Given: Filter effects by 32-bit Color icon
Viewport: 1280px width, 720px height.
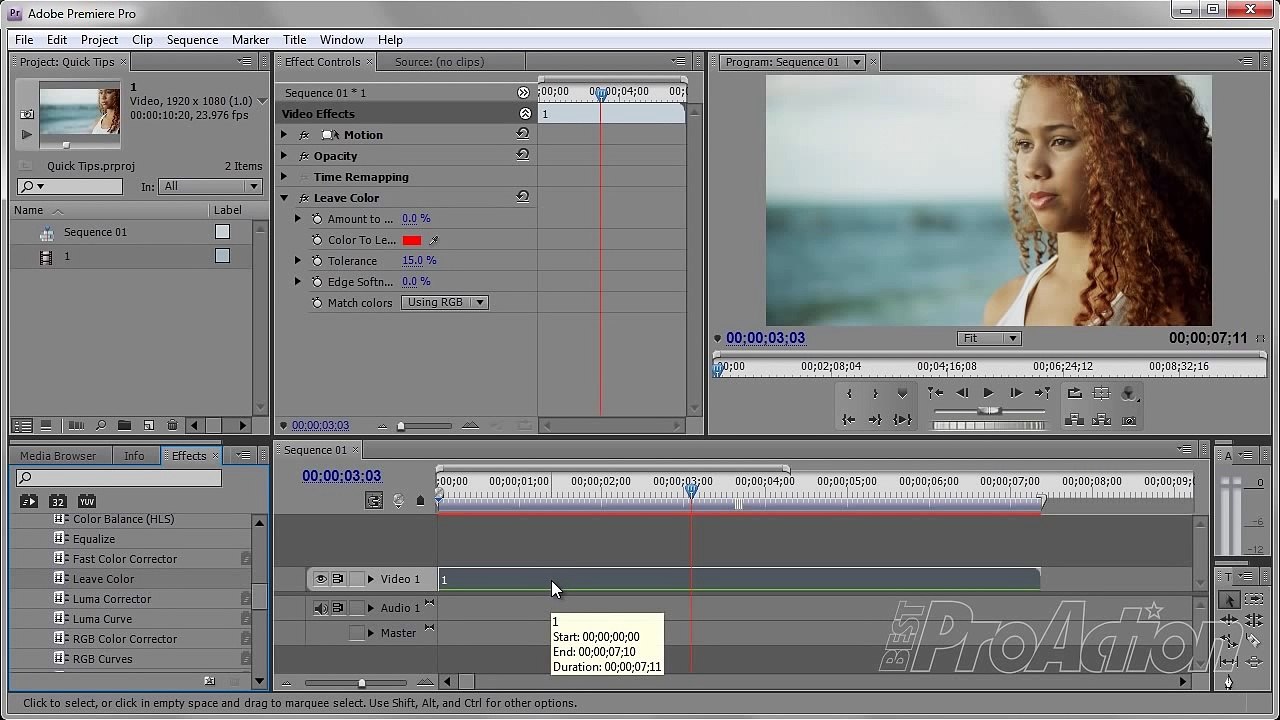Looking at the screenshot, I should click(x=58, y=501).
